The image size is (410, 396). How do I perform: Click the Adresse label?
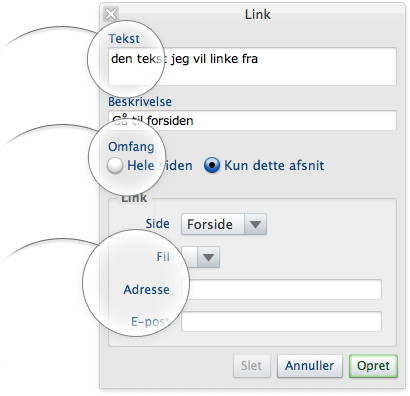[x=146, y=289]
